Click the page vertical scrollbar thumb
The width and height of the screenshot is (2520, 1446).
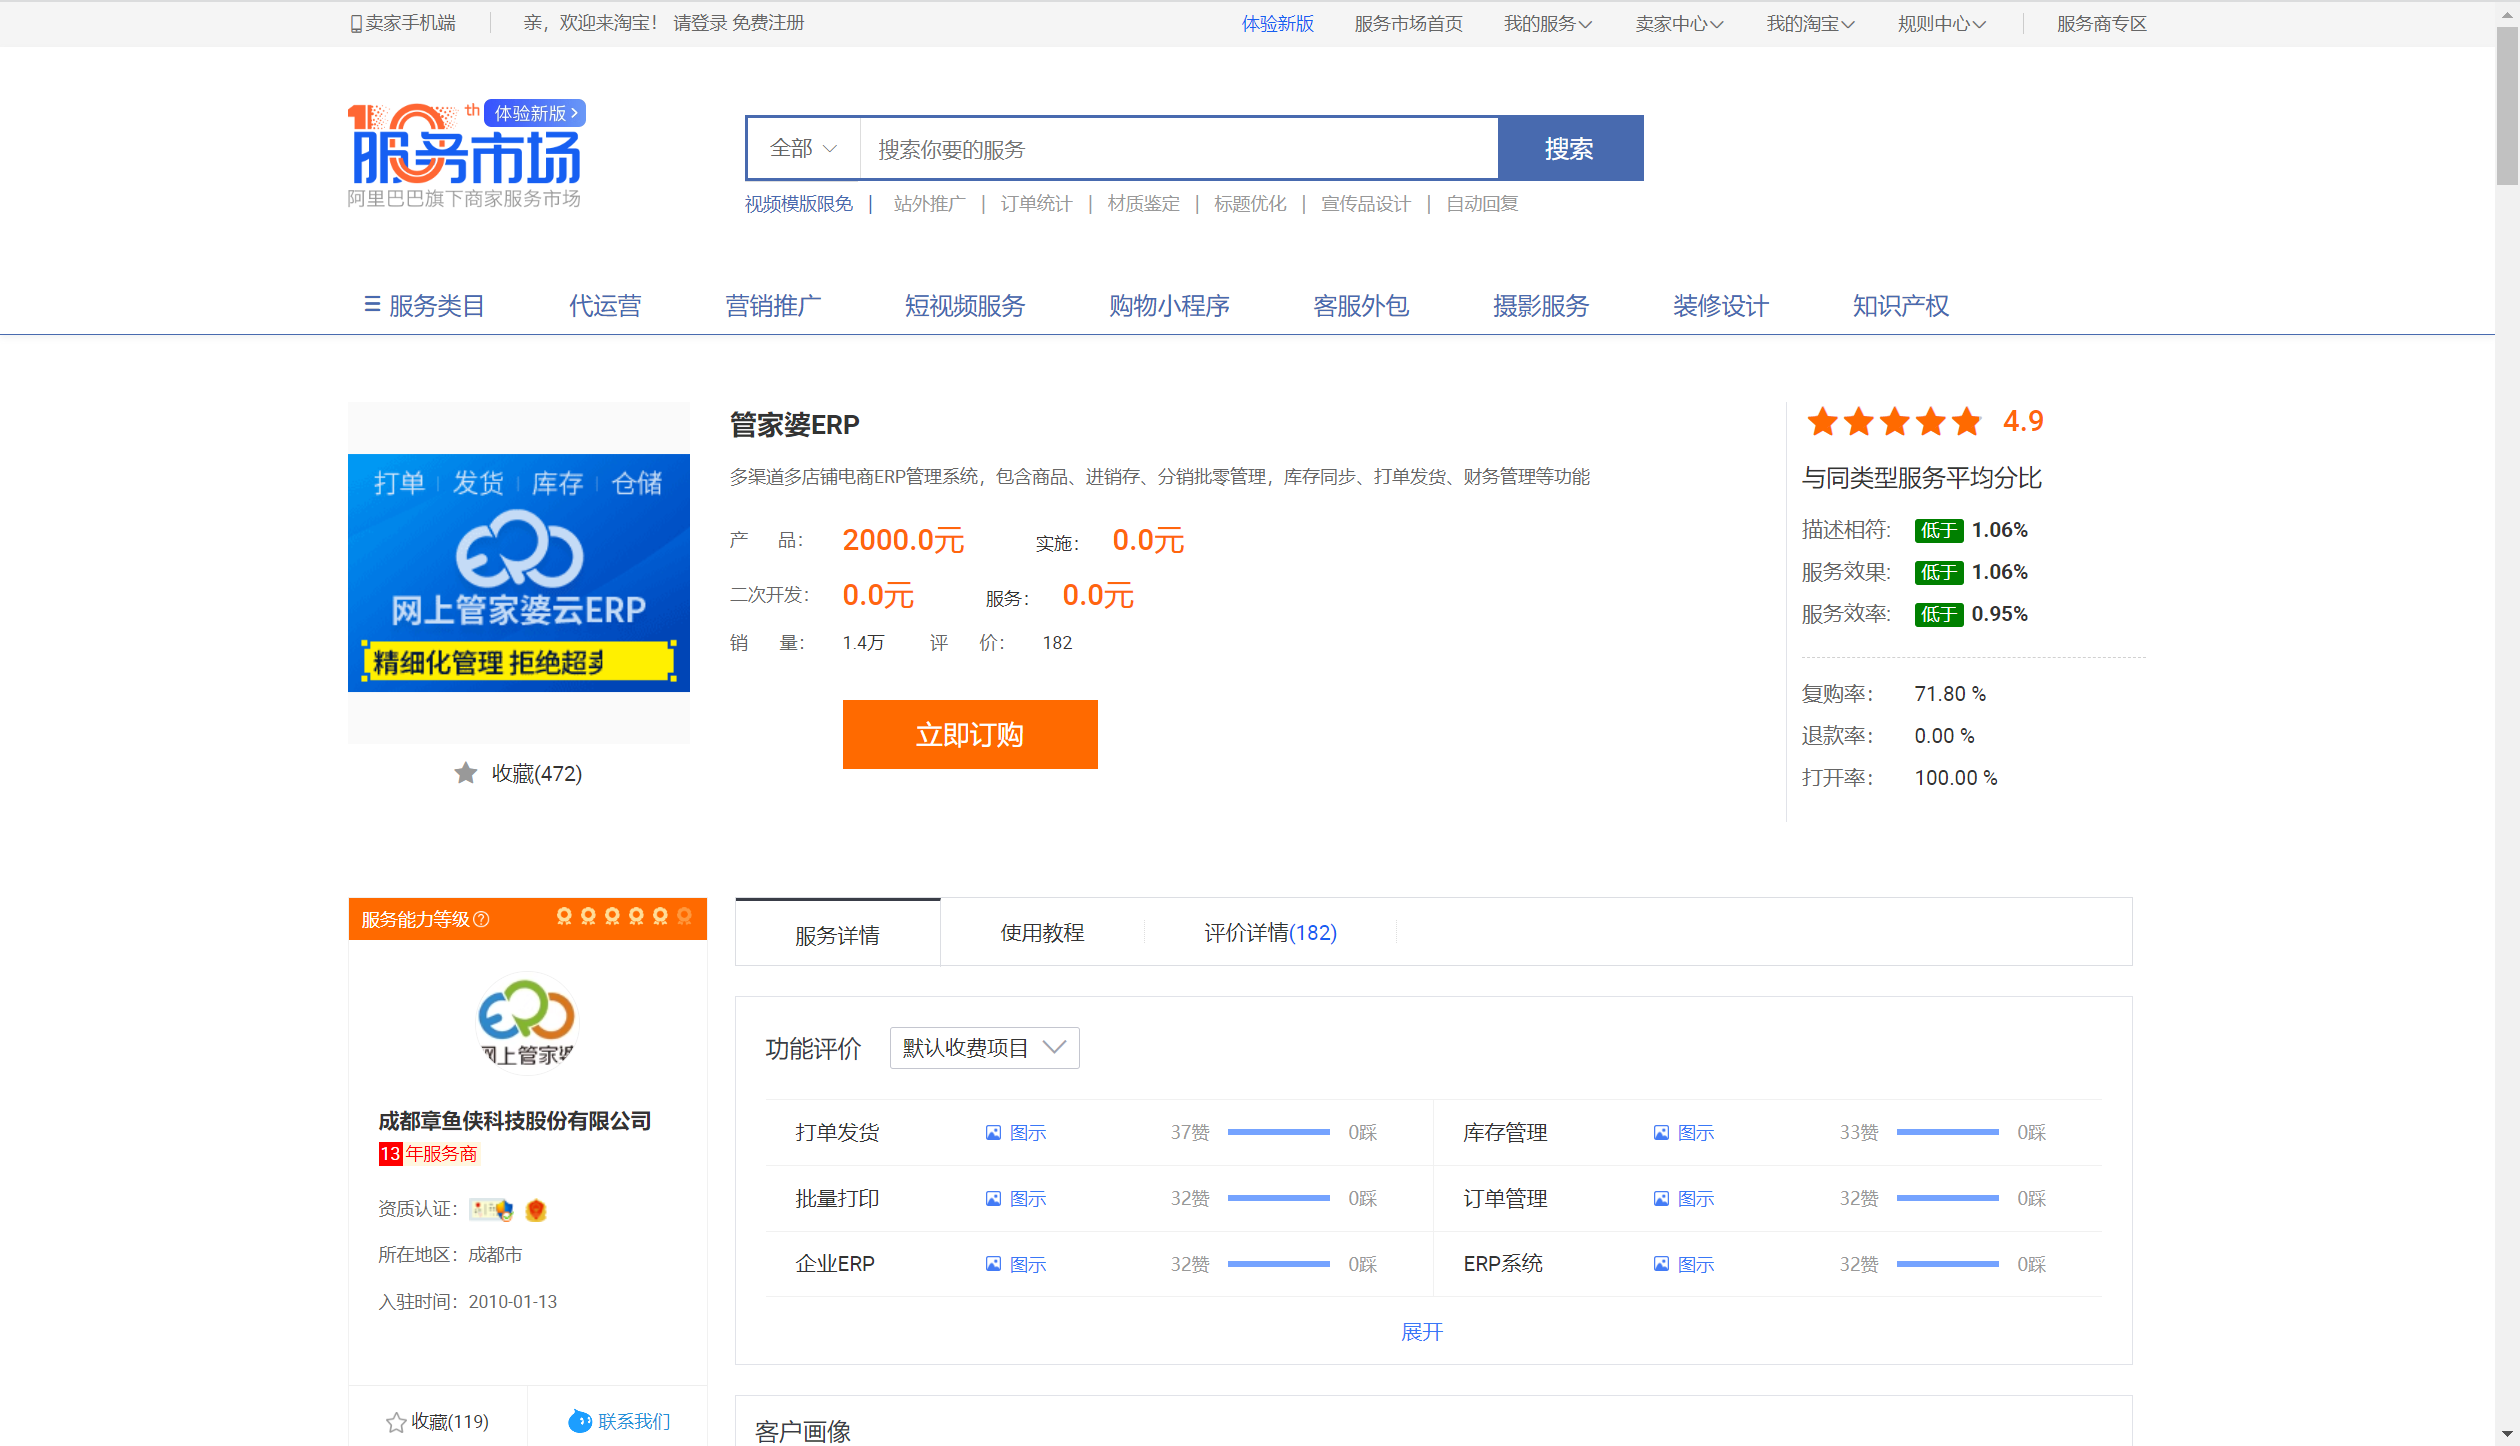pos(2506,105)
